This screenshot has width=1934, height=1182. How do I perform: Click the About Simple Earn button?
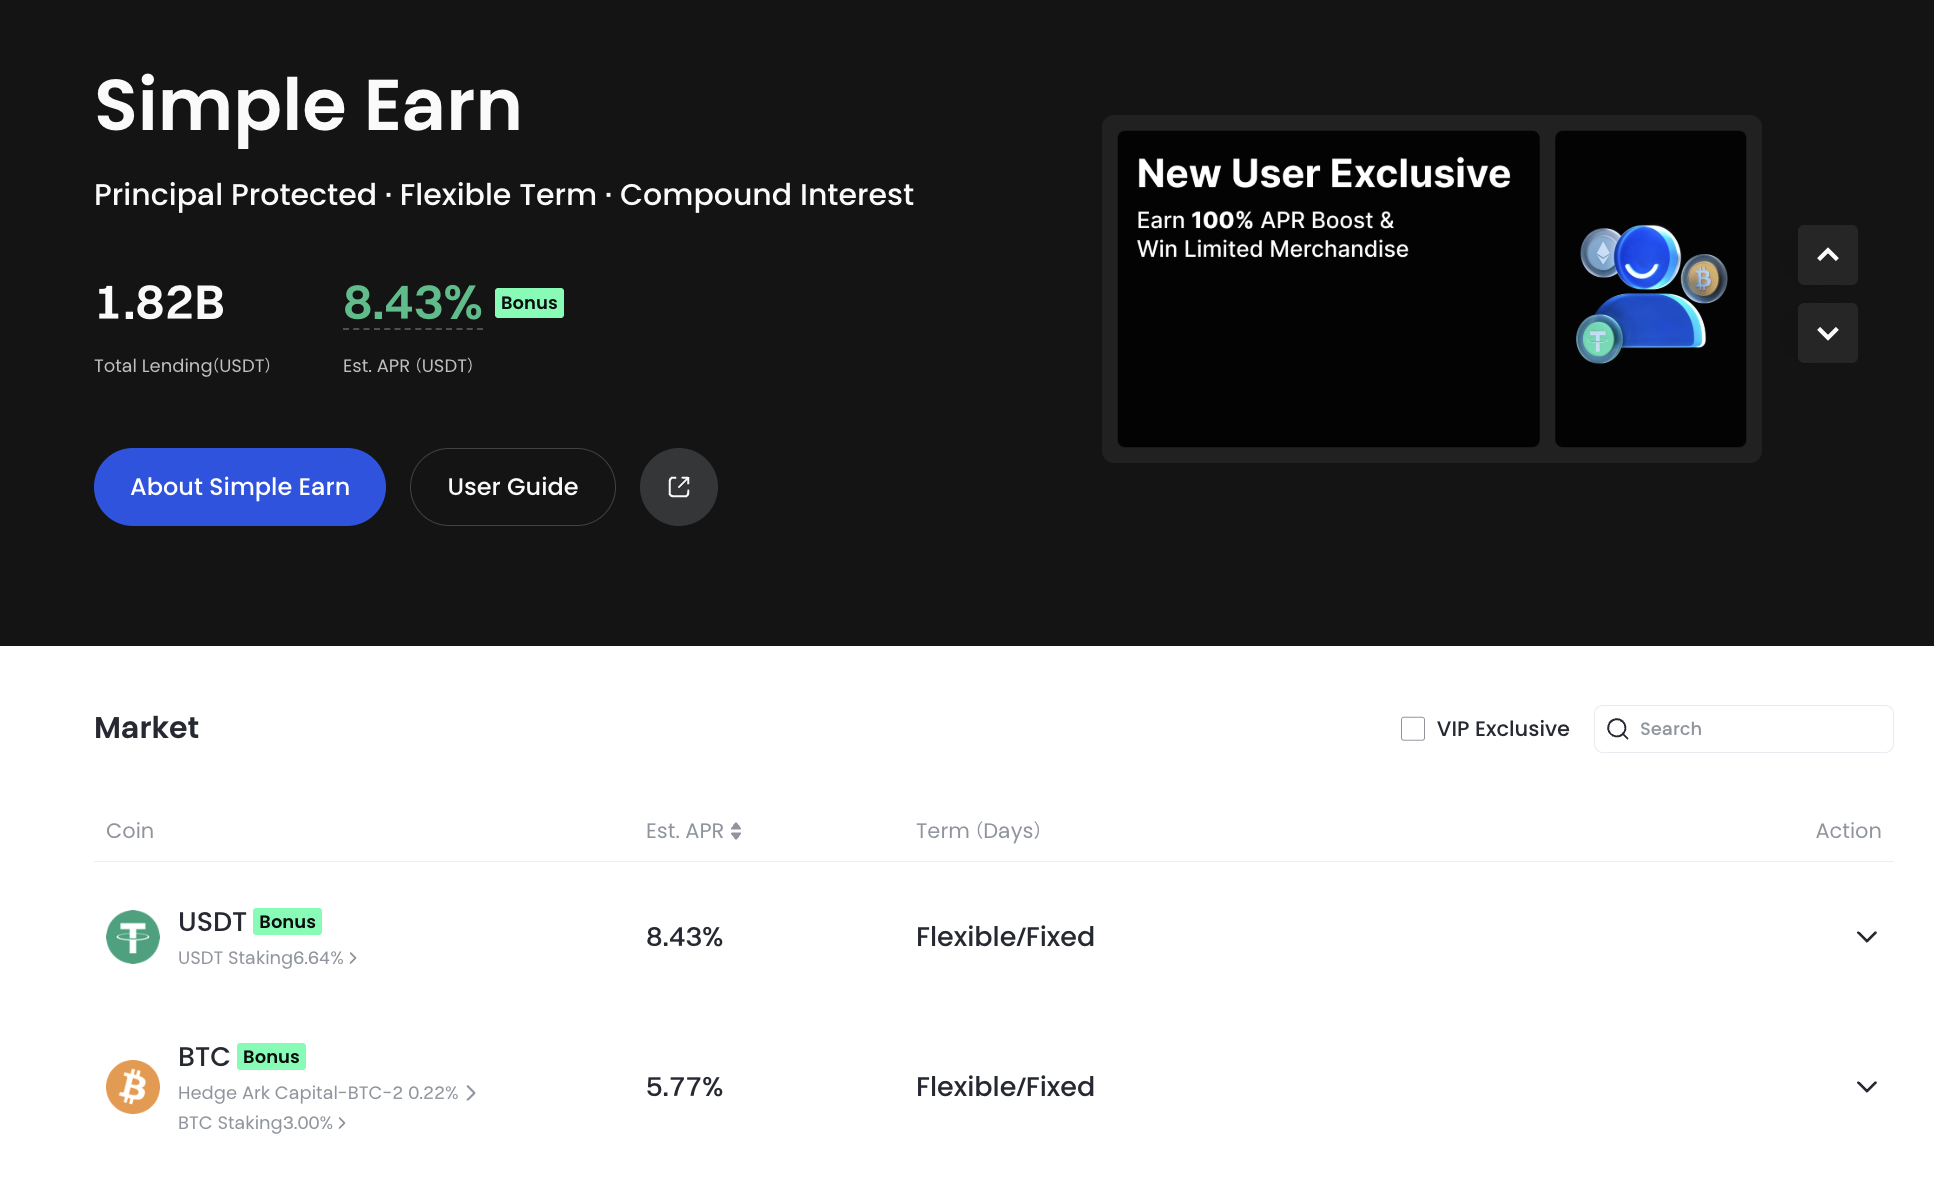240,487
